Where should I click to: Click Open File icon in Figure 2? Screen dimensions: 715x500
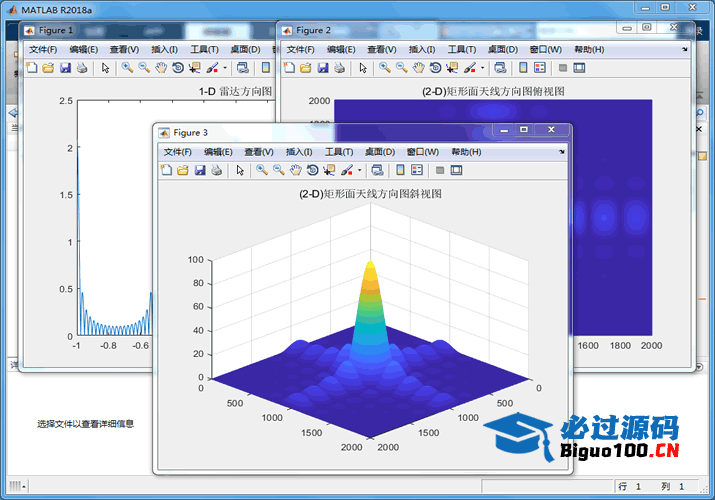click(306, 68)
